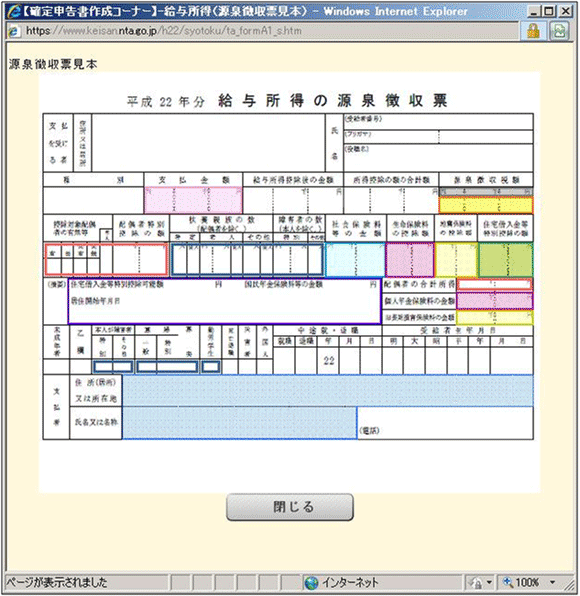The image size is (580, 596).
Task: Minimize the browser window
Action: (534, 11)
